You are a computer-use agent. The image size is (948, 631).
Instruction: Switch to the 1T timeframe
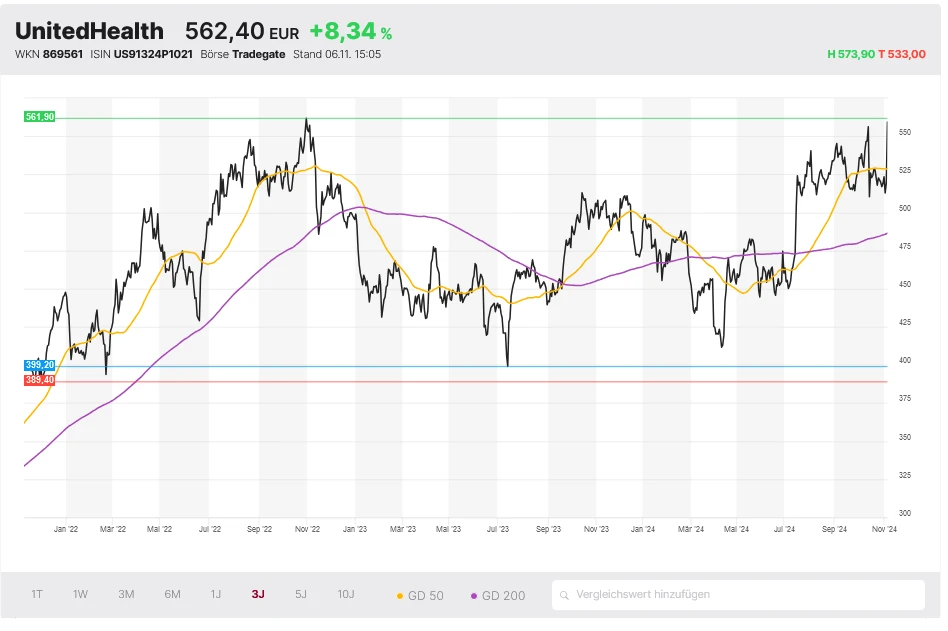coord(37,593)
